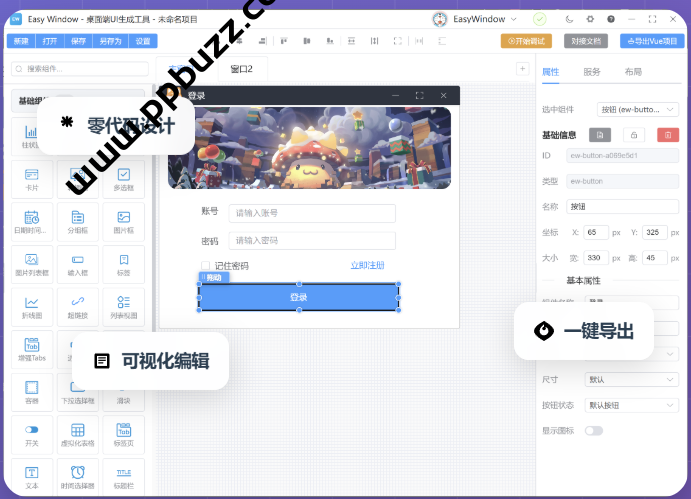Select the 虚拟化表格 table component
Viewport: 691px width, 499px height.
click(78, 432)
